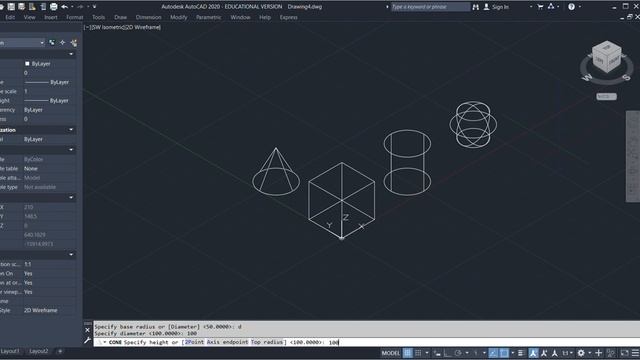
Task: Click Quick Select icon in Properties palette
Action: pos(73,42)
